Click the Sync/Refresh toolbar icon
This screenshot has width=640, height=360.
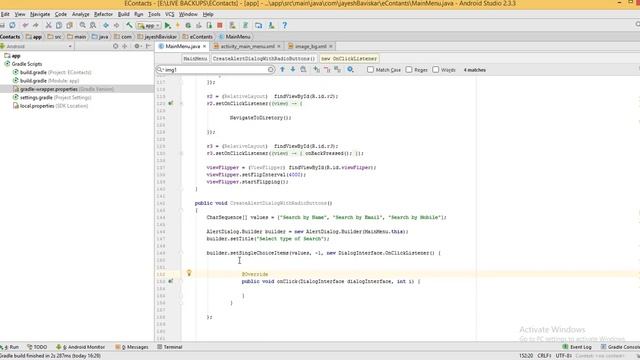pos(12,25)
